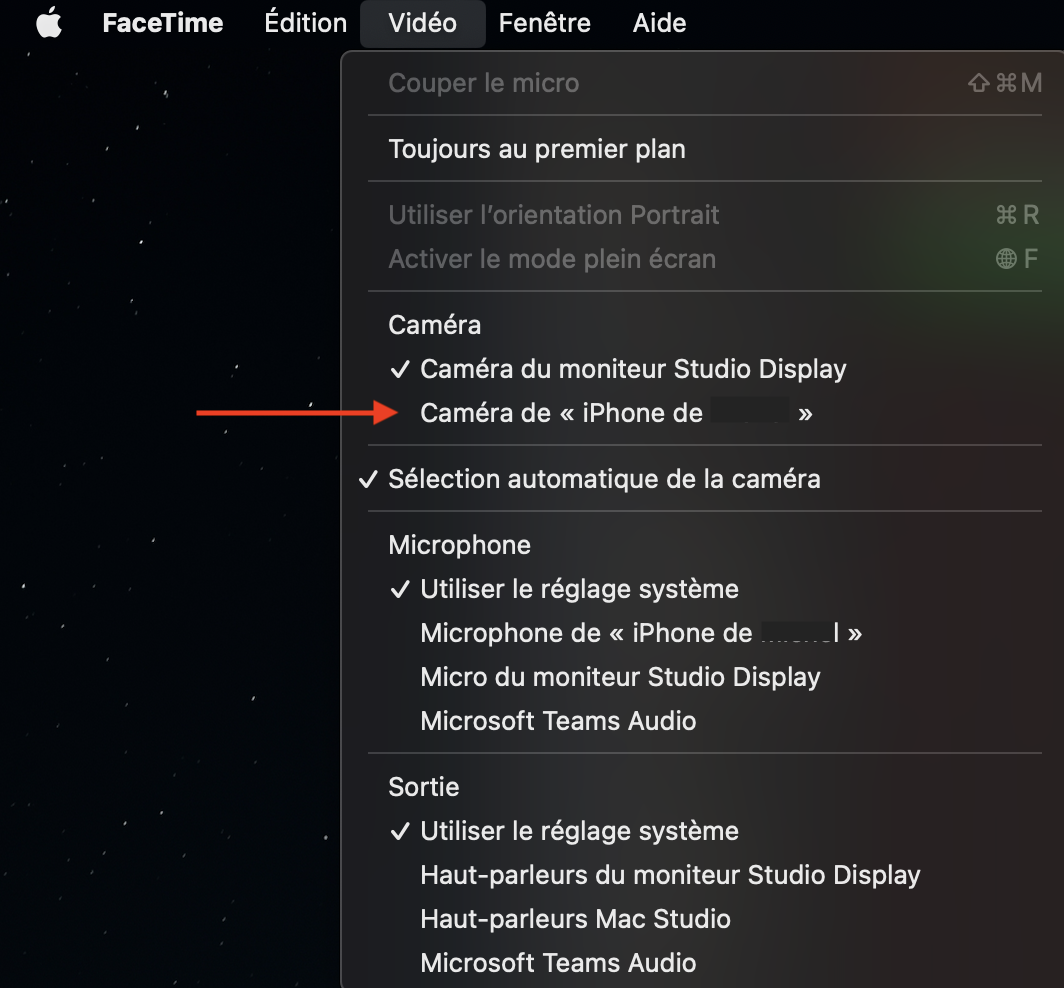The image size is (1064, 988).
Task: Select Caméra du moniteur Studio Display
Action: (x=633, y=369)
